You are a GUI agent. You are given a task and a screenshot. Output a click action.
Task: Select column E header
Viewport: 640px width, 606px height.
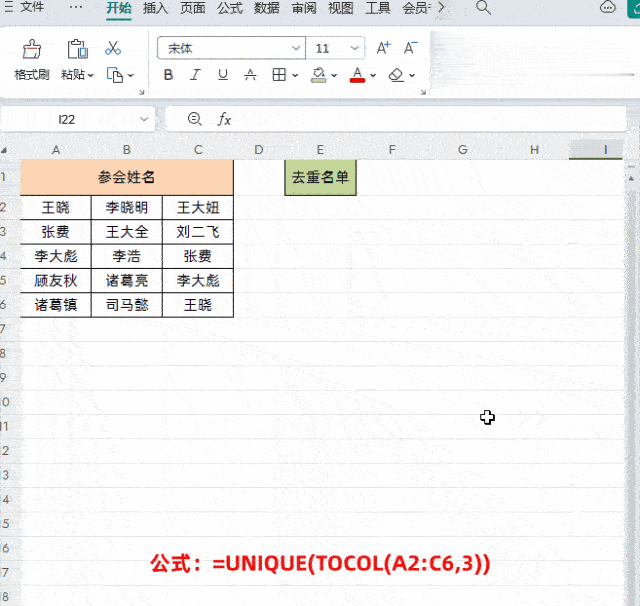320,150
